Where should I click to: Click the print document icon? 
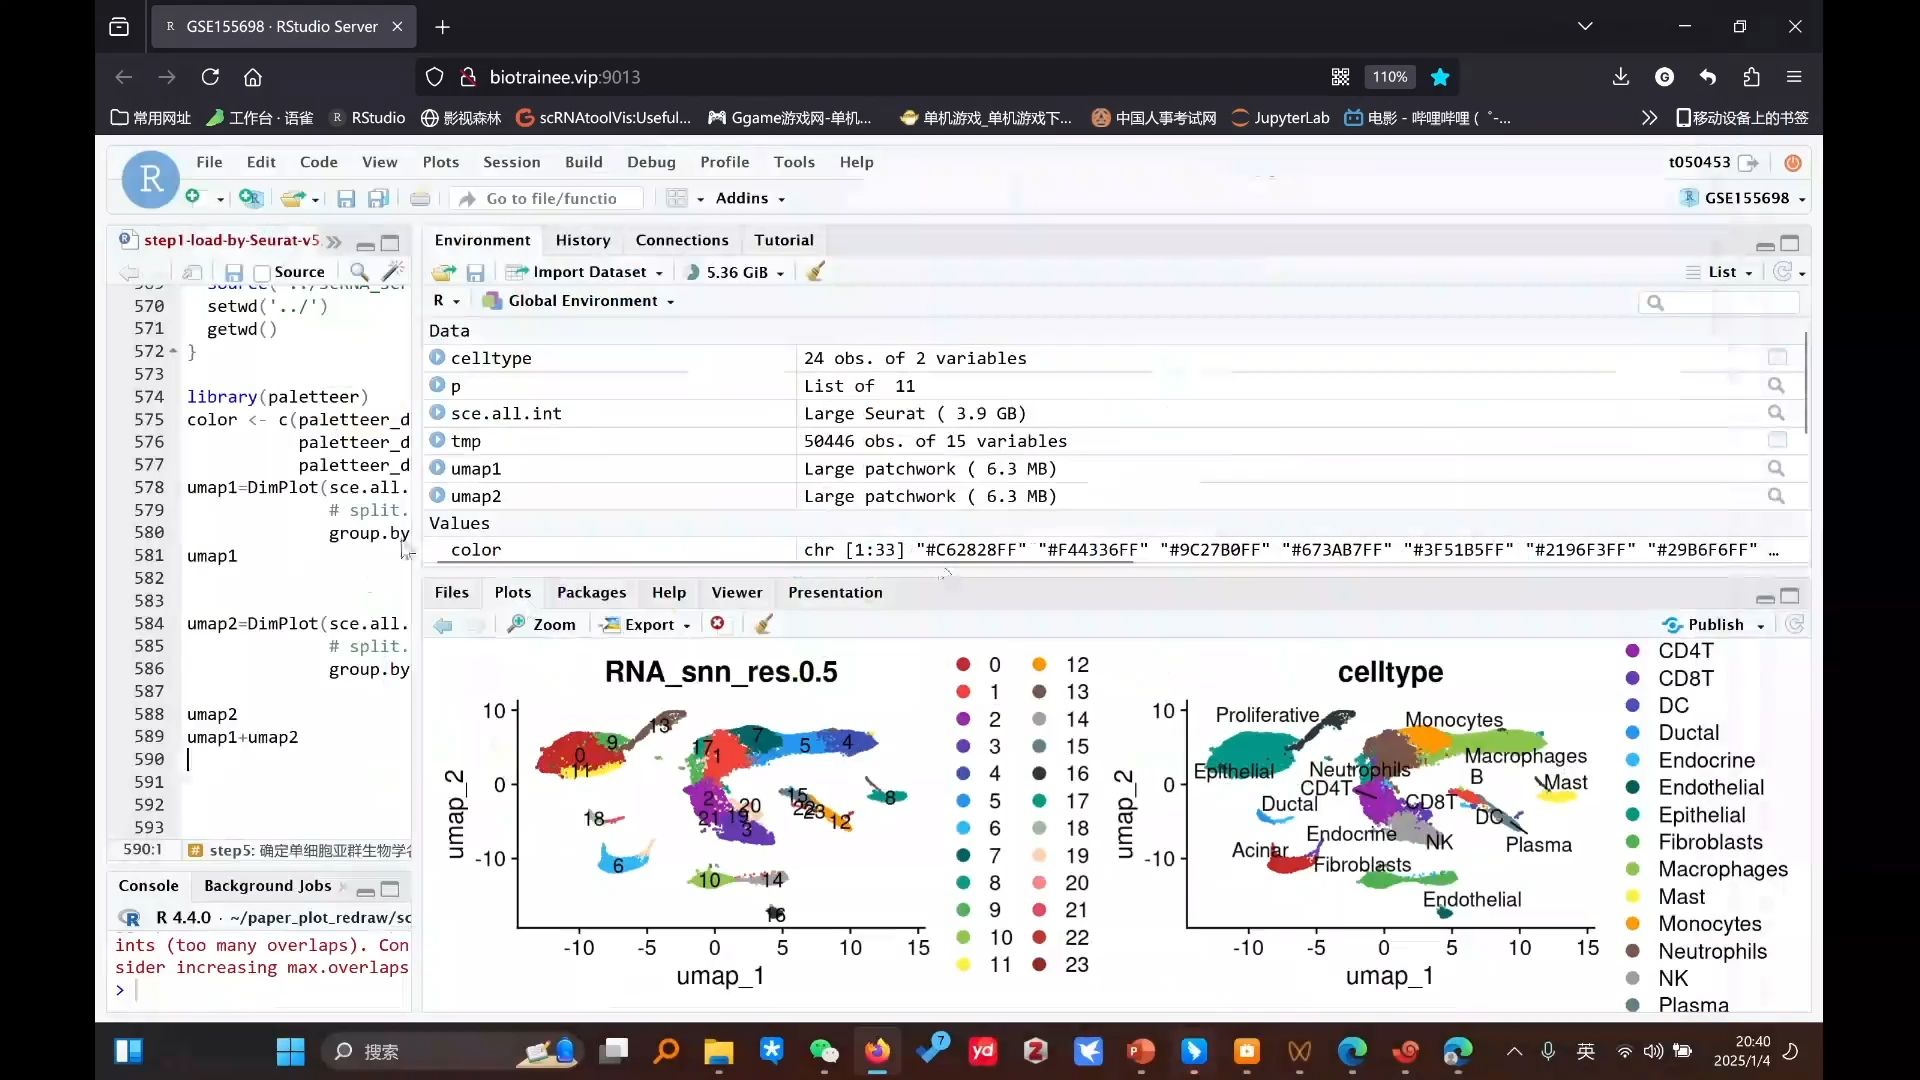click(x=420, y=199)
